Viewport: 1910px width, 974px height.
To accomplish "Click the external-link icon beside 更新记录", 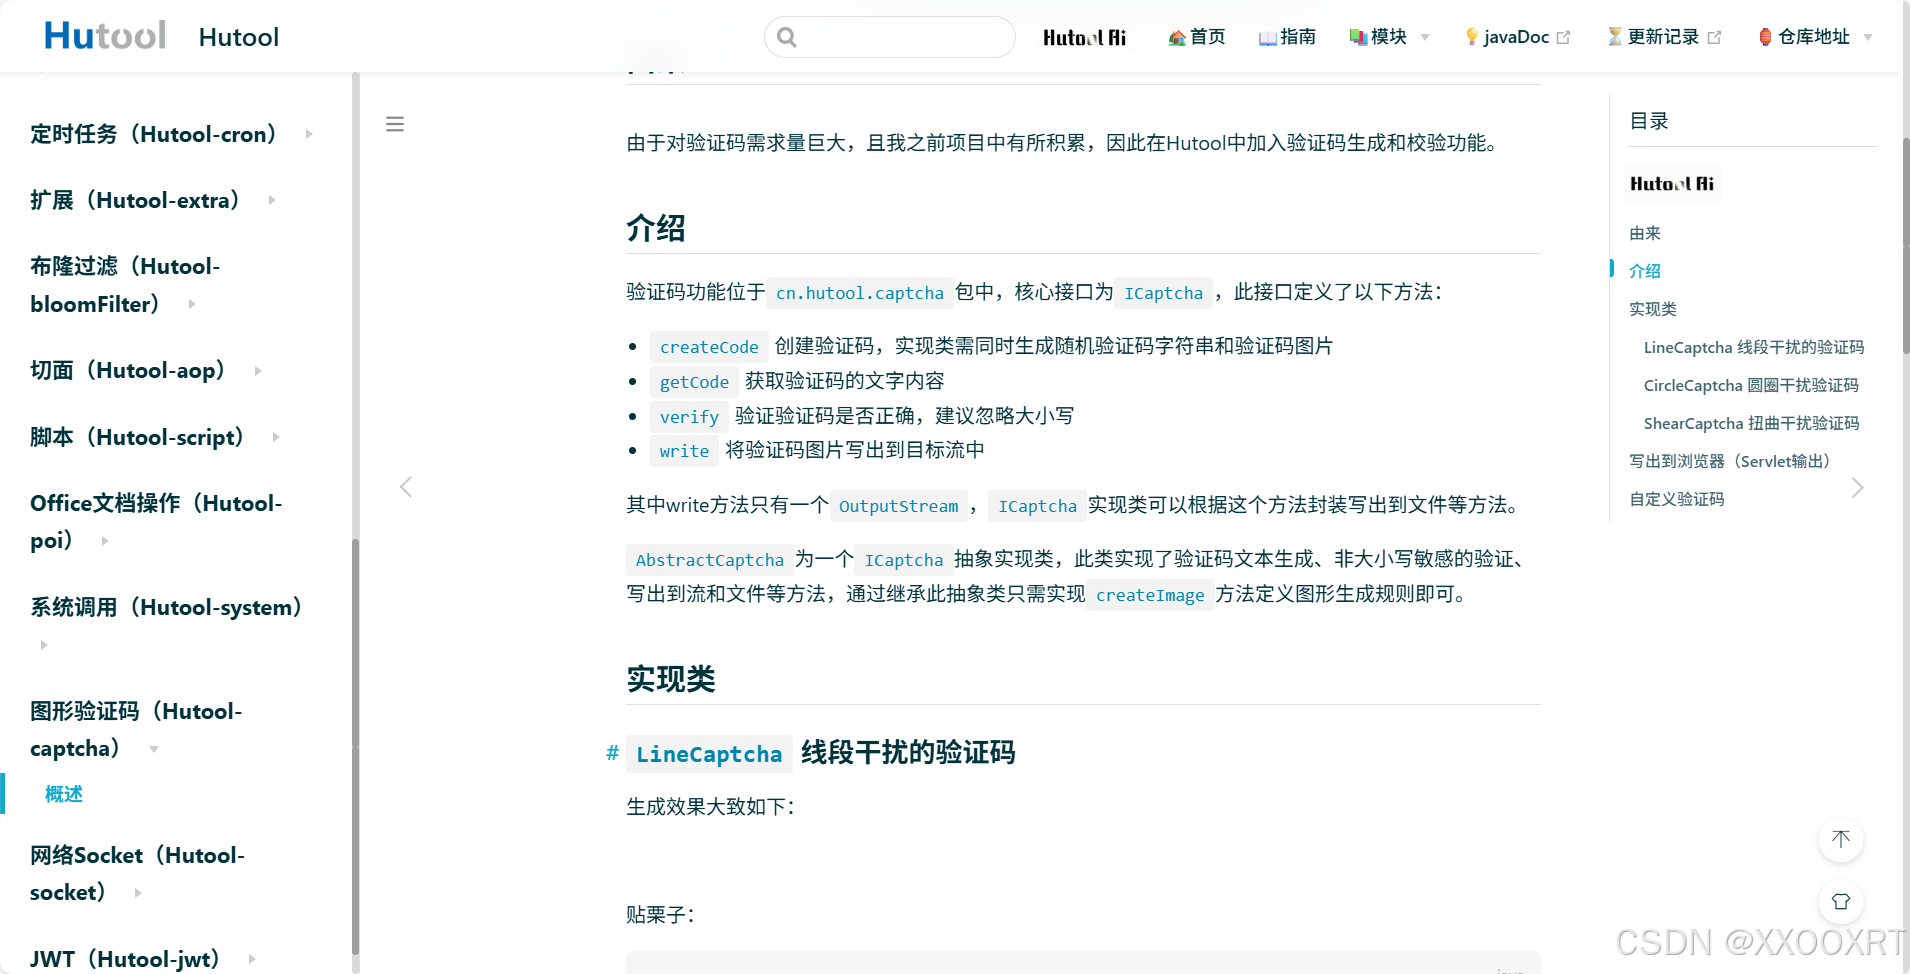I will tap(1714, 37).
